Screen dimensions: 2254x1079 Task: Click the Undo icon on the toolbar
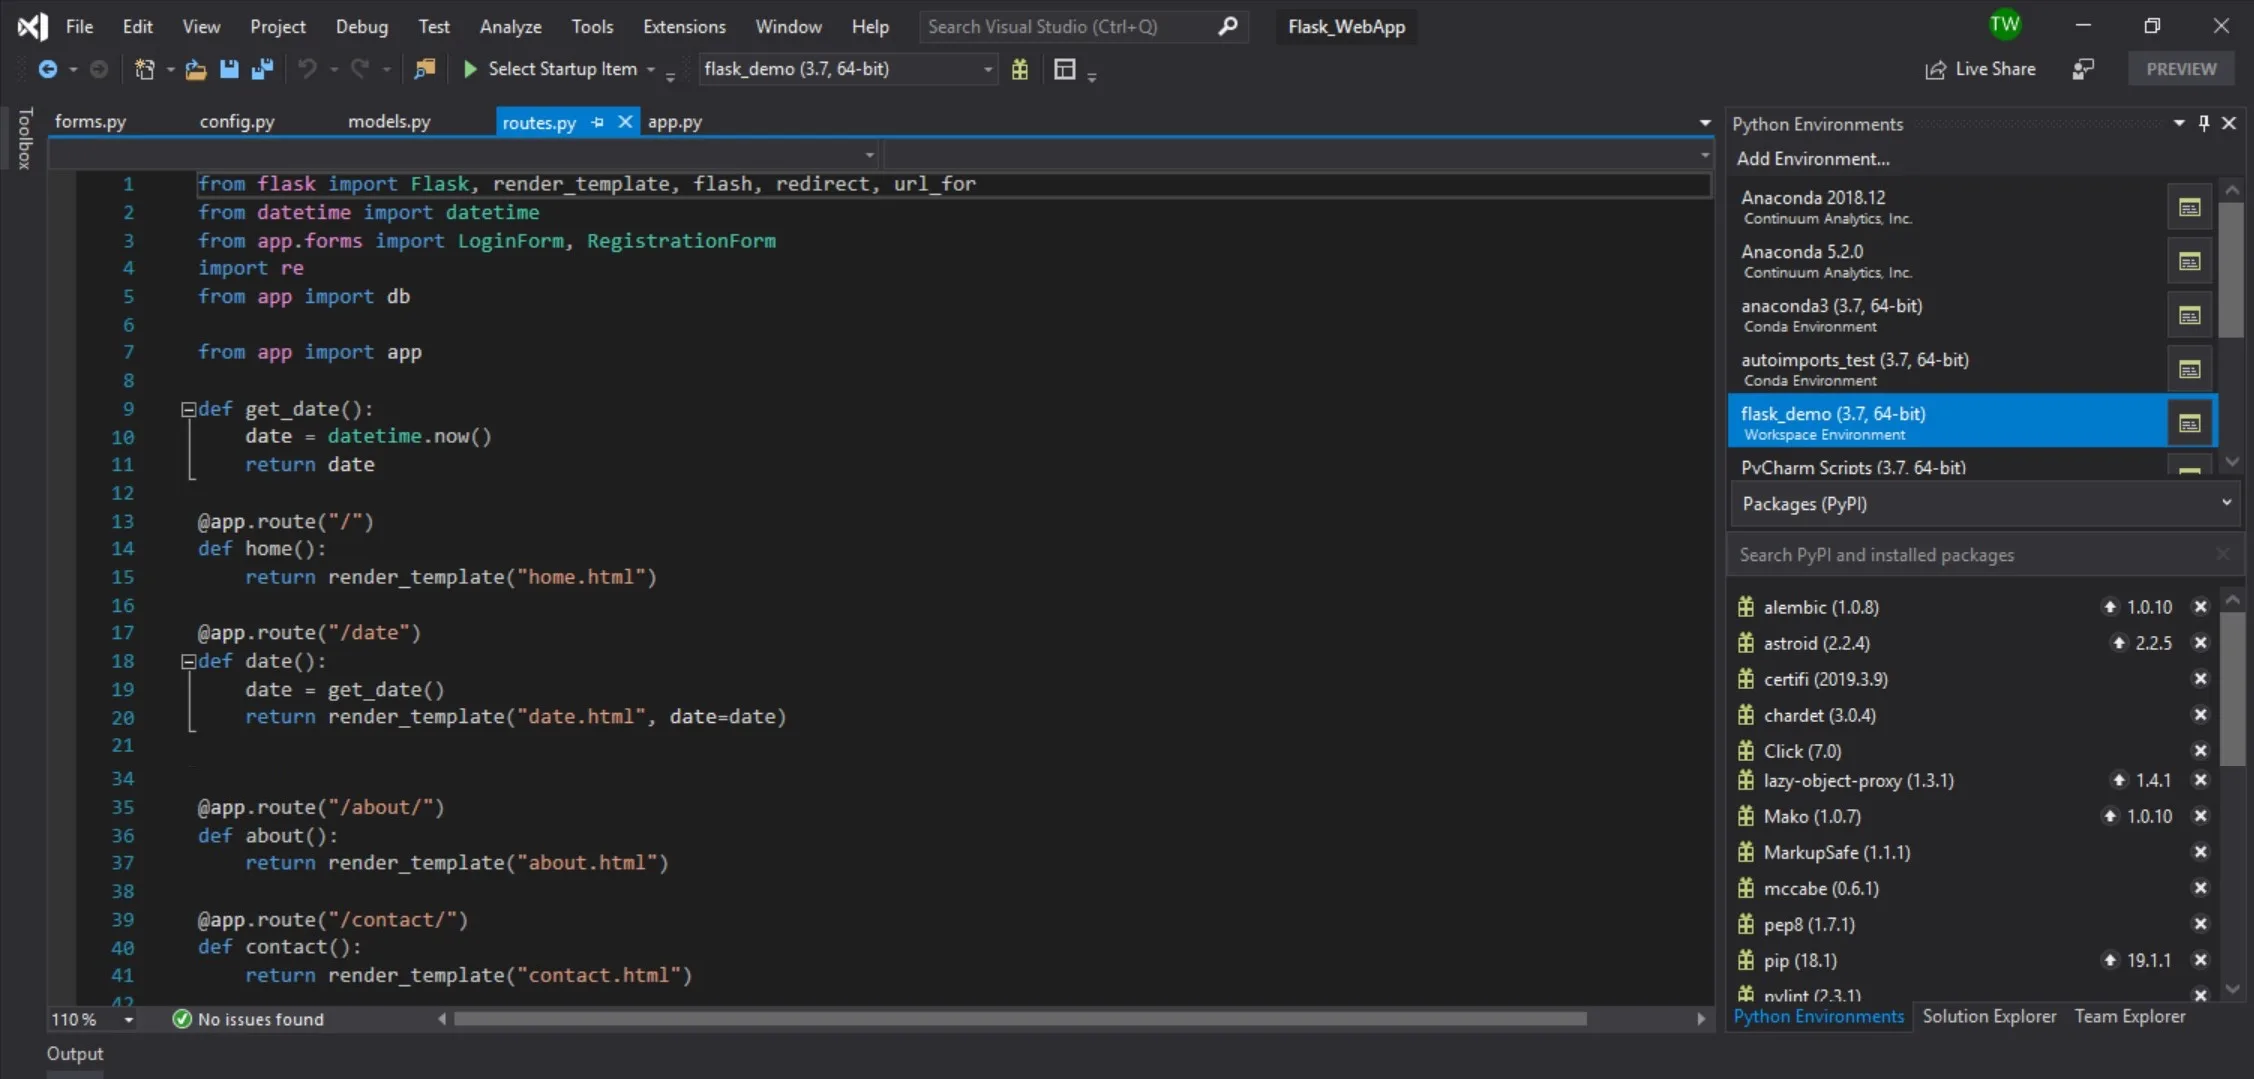coord(309,69)
